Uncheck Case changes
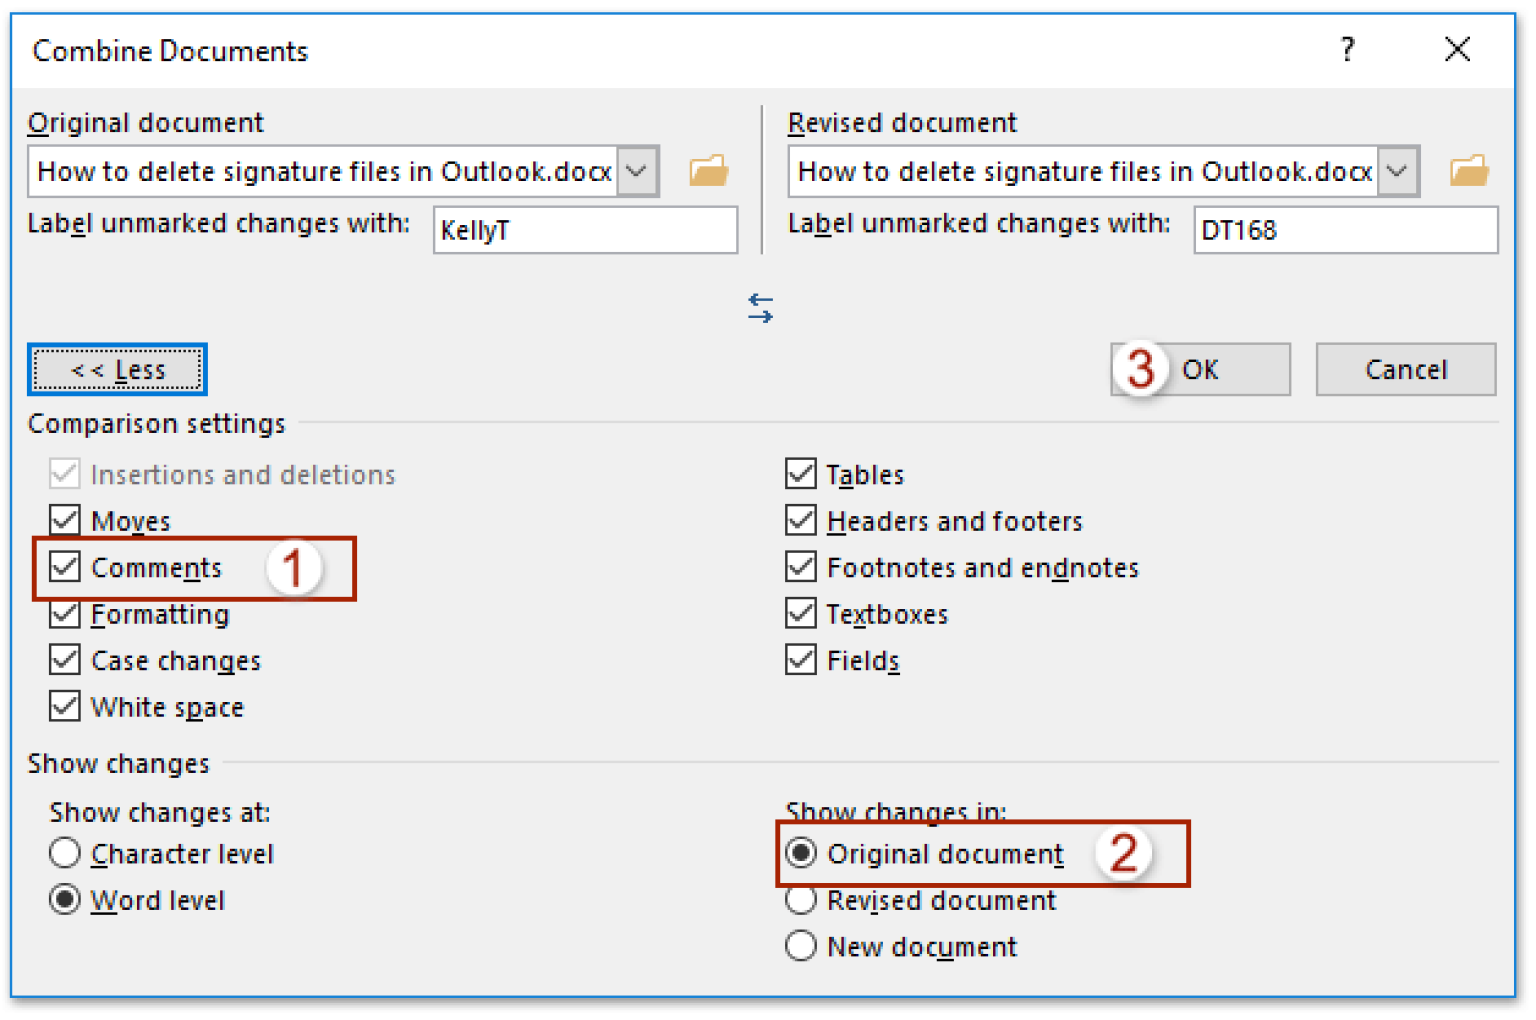 pyautogui.click(x=64, y=660)
